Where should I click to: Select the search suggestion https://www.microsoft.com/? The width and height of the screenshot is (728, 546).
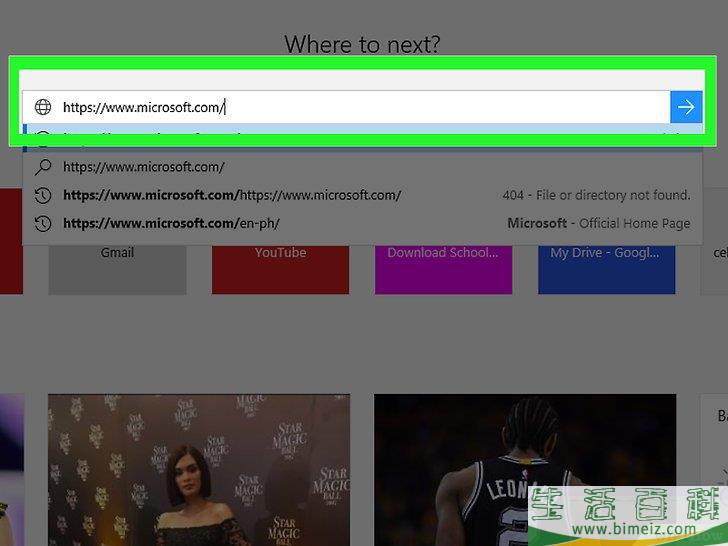point(362,167)
